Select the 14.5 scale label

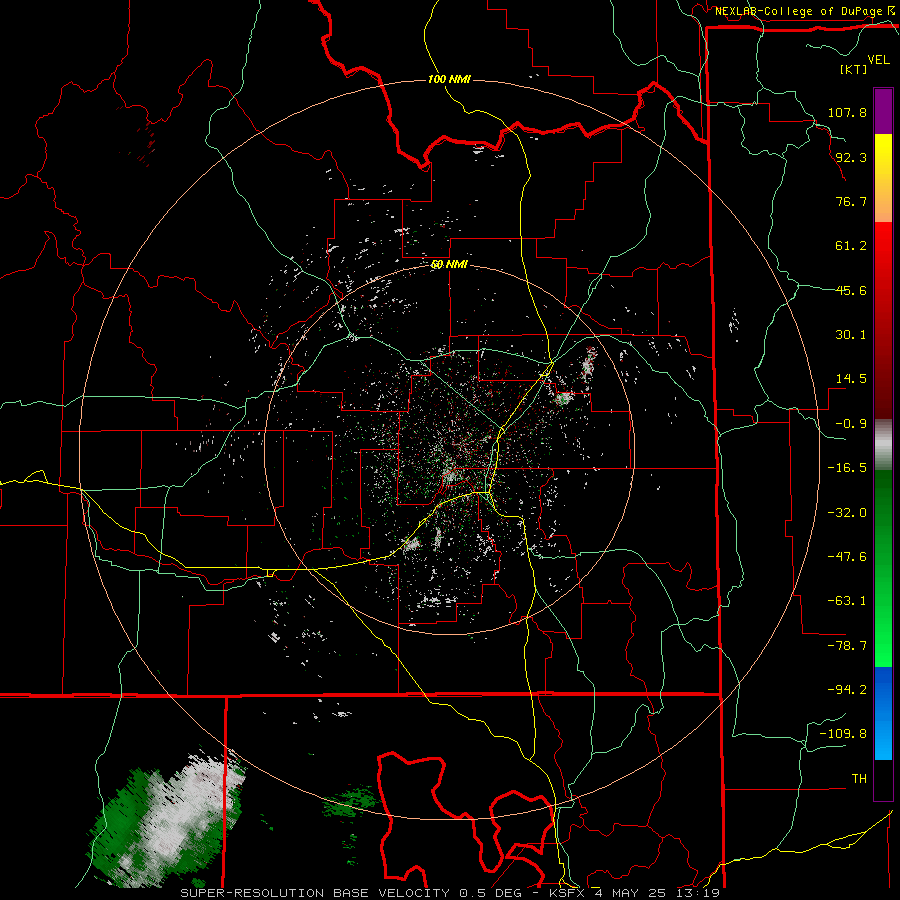[851, 379]
